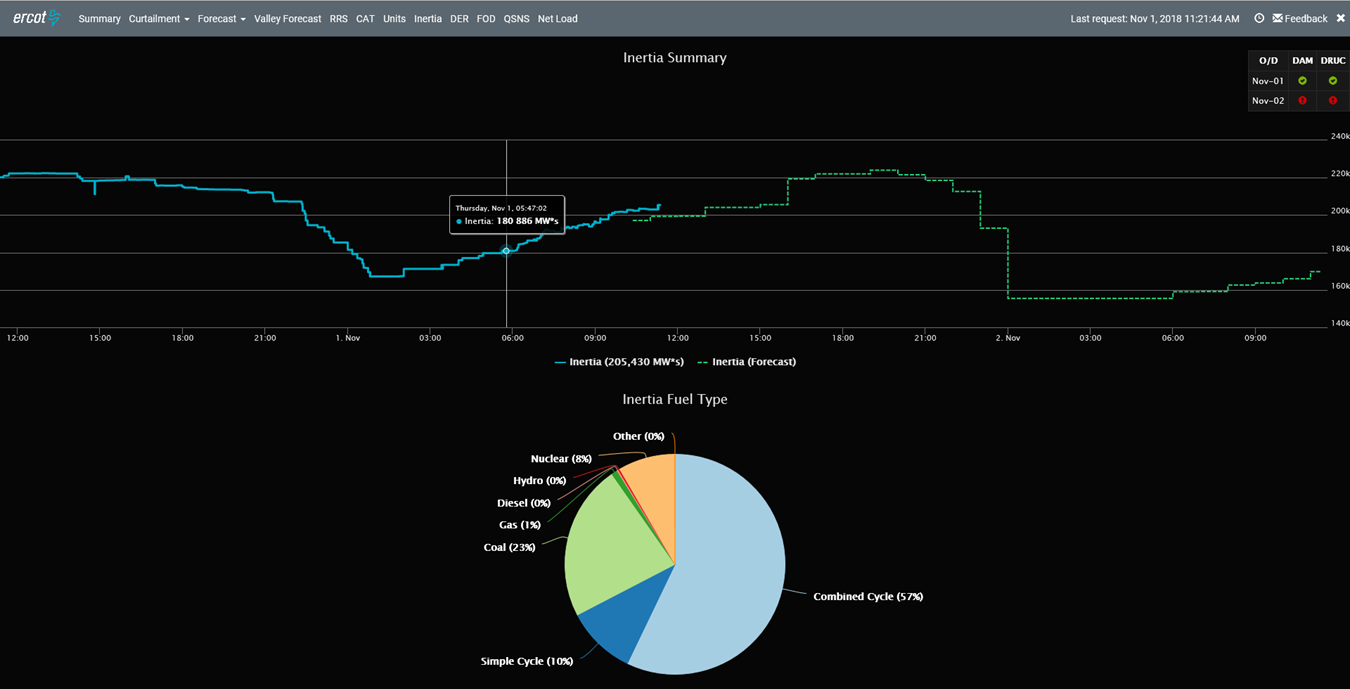Click the X dismiss icon in the top bar
This screenshot has width=1350, height=689.
click(1341, 17)
